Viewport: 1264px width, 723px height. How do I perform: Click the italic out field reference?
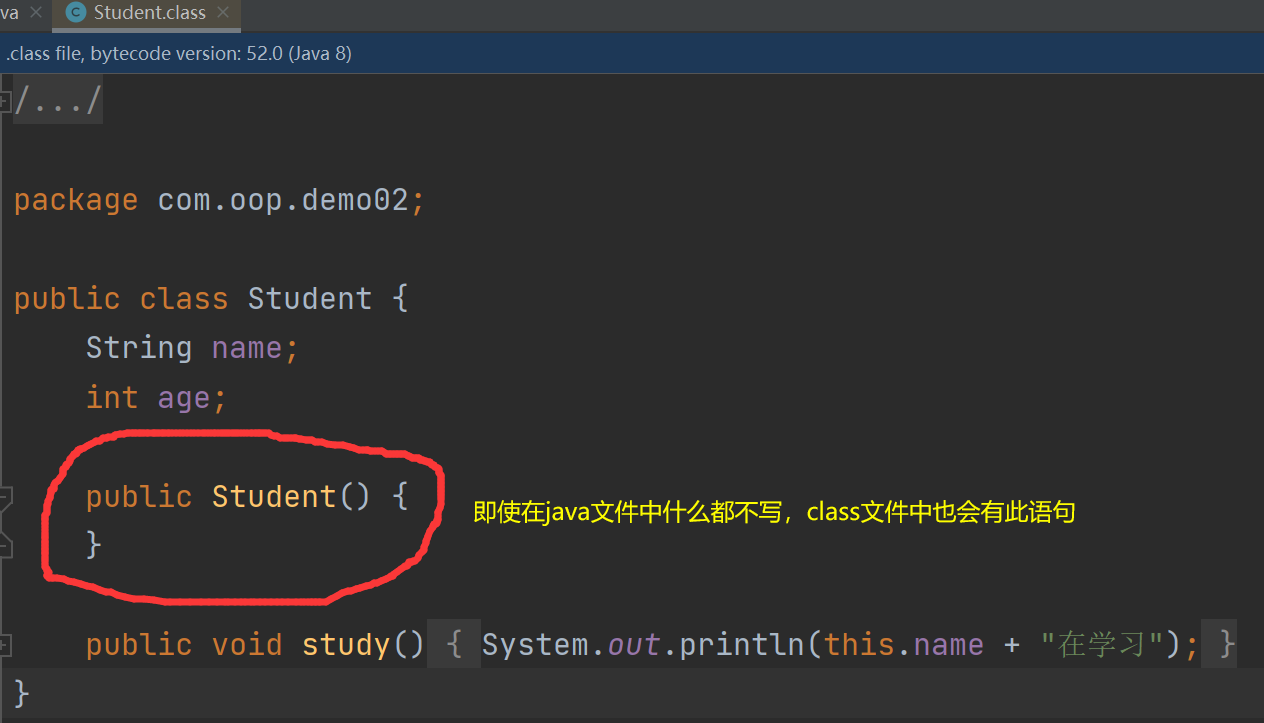(633, 644)
